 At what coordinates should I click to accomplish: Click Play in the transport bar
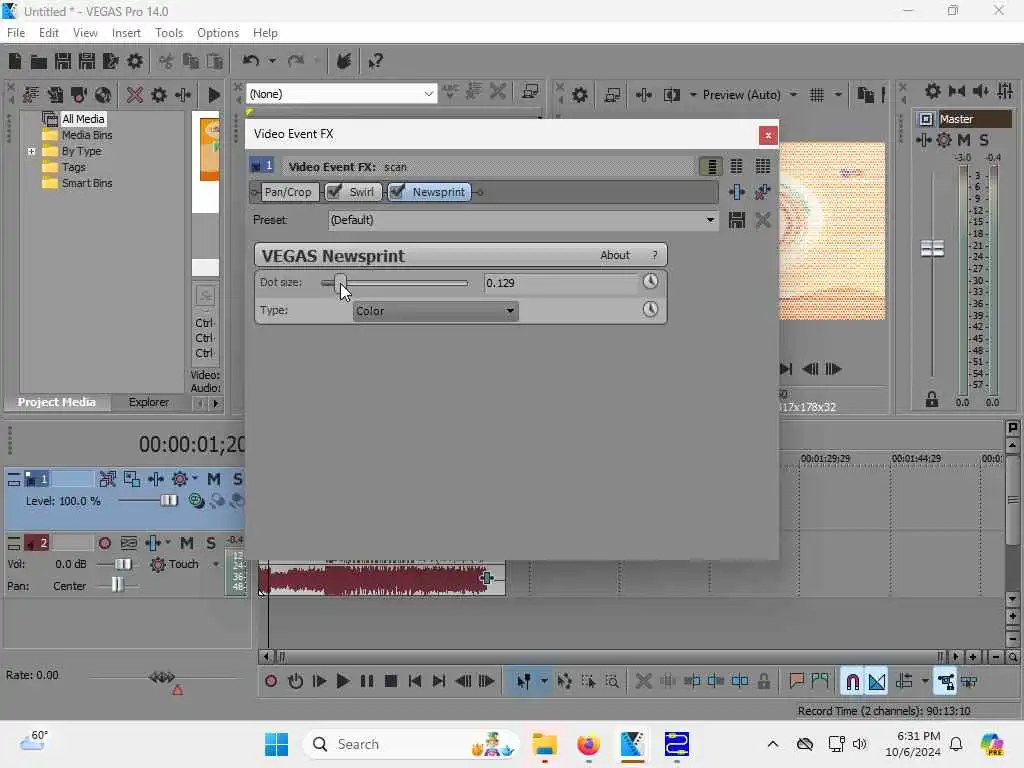tap(342, 682)
